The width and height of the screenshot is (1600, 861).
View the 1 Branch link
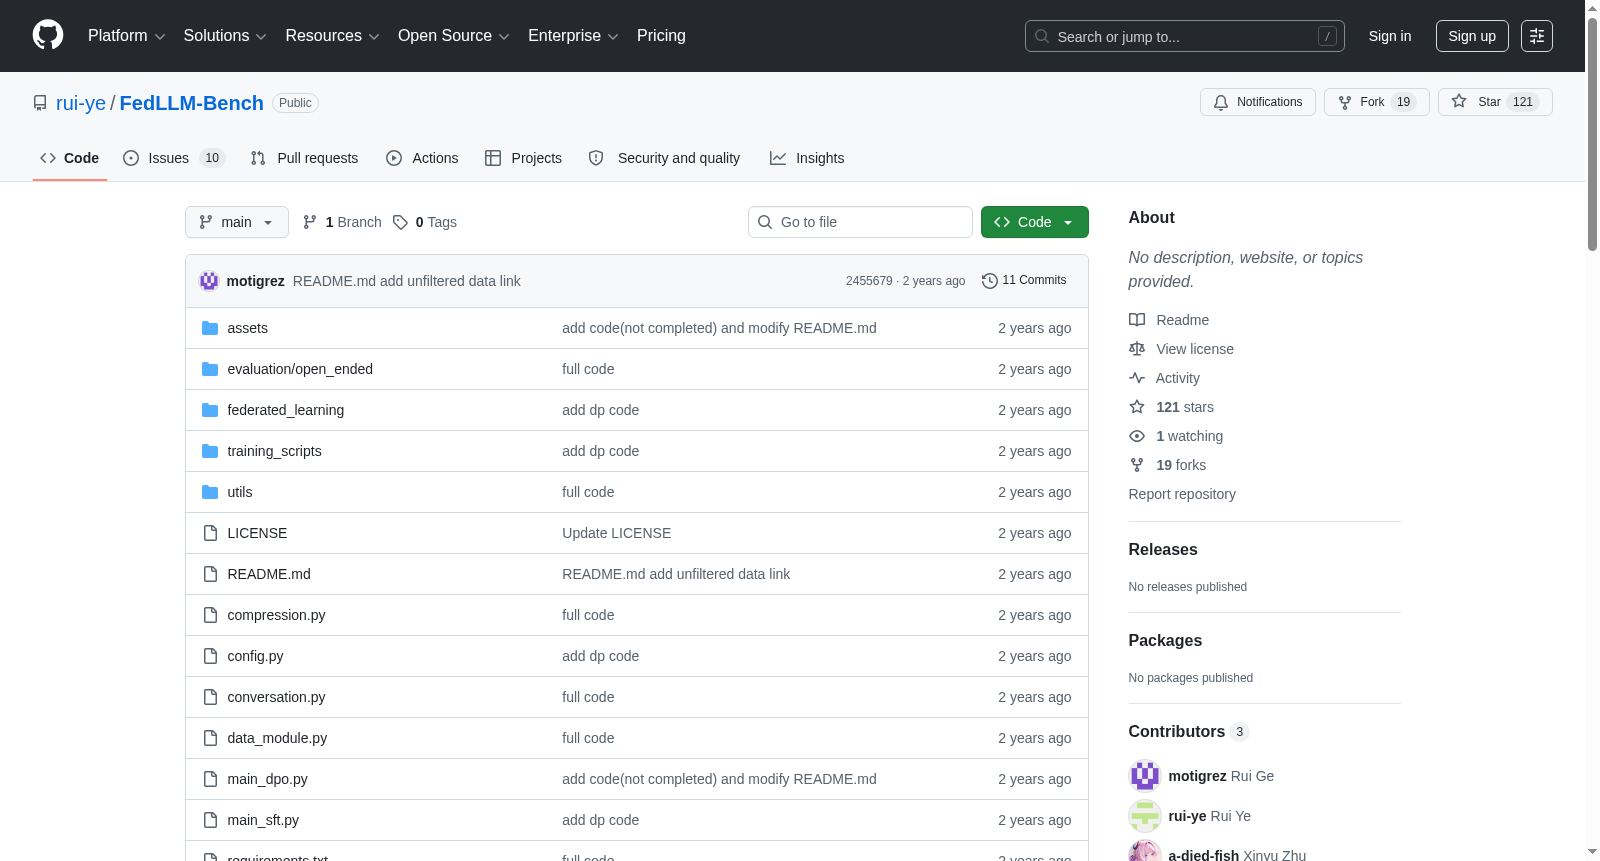(342, 222)
